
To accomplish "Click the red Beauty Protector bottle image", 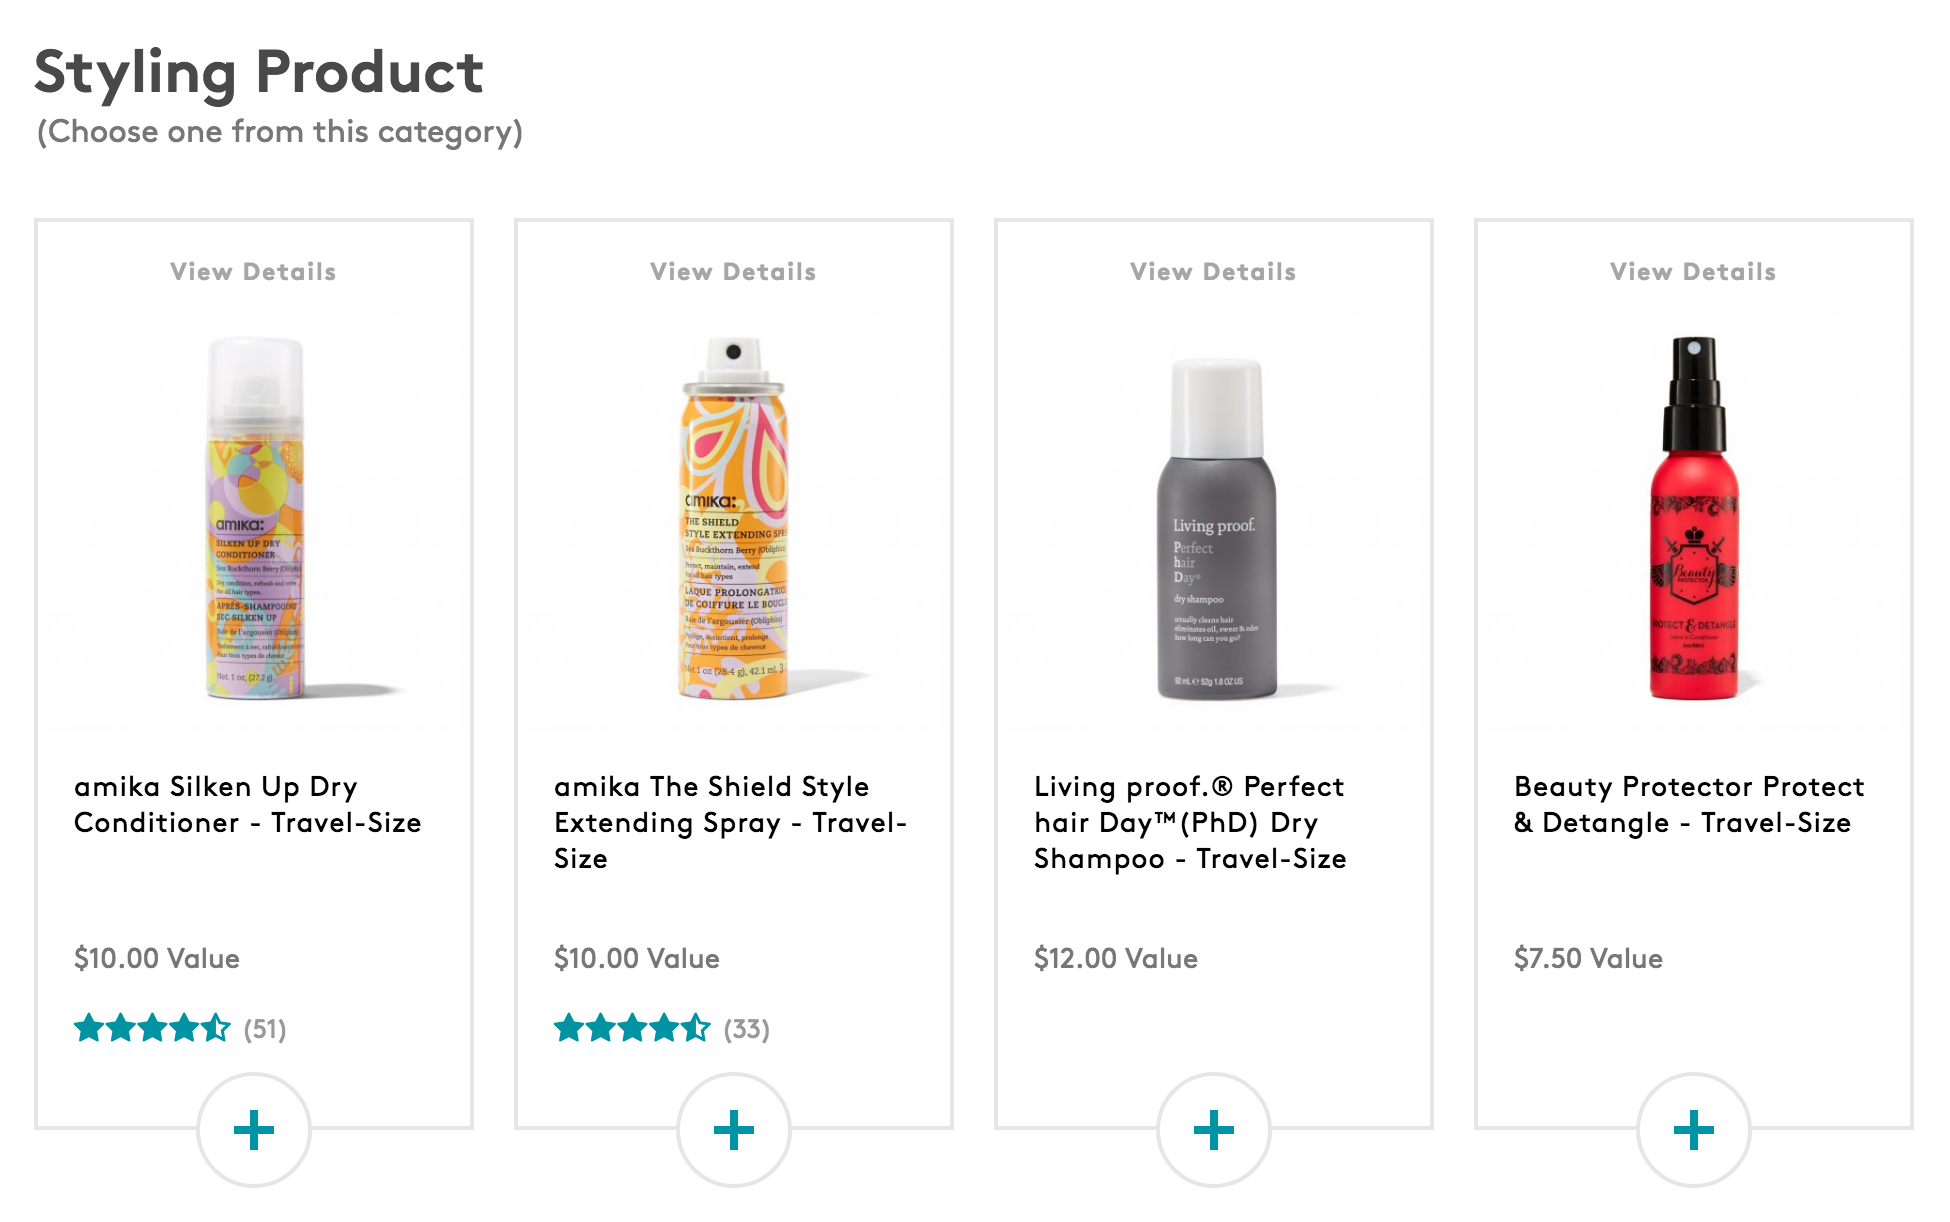I will point(1694,518).
